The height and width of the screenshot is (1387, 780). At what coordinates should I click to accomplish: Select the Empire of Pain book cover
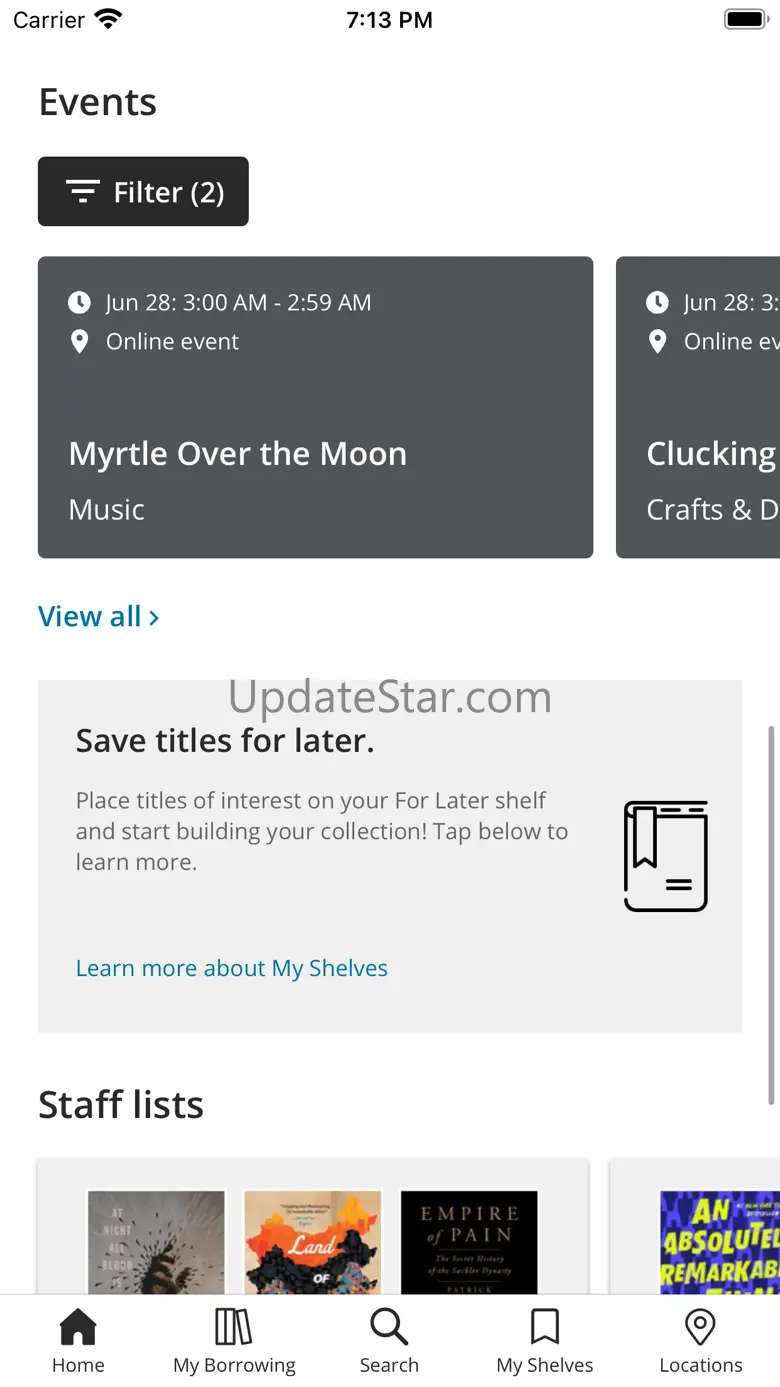469,1242
